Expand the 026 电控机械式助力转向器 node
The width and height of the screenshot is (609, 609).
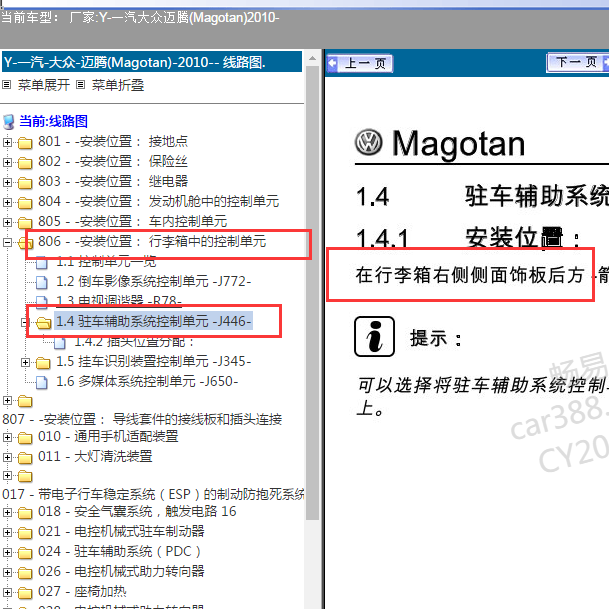coord(7,572)
